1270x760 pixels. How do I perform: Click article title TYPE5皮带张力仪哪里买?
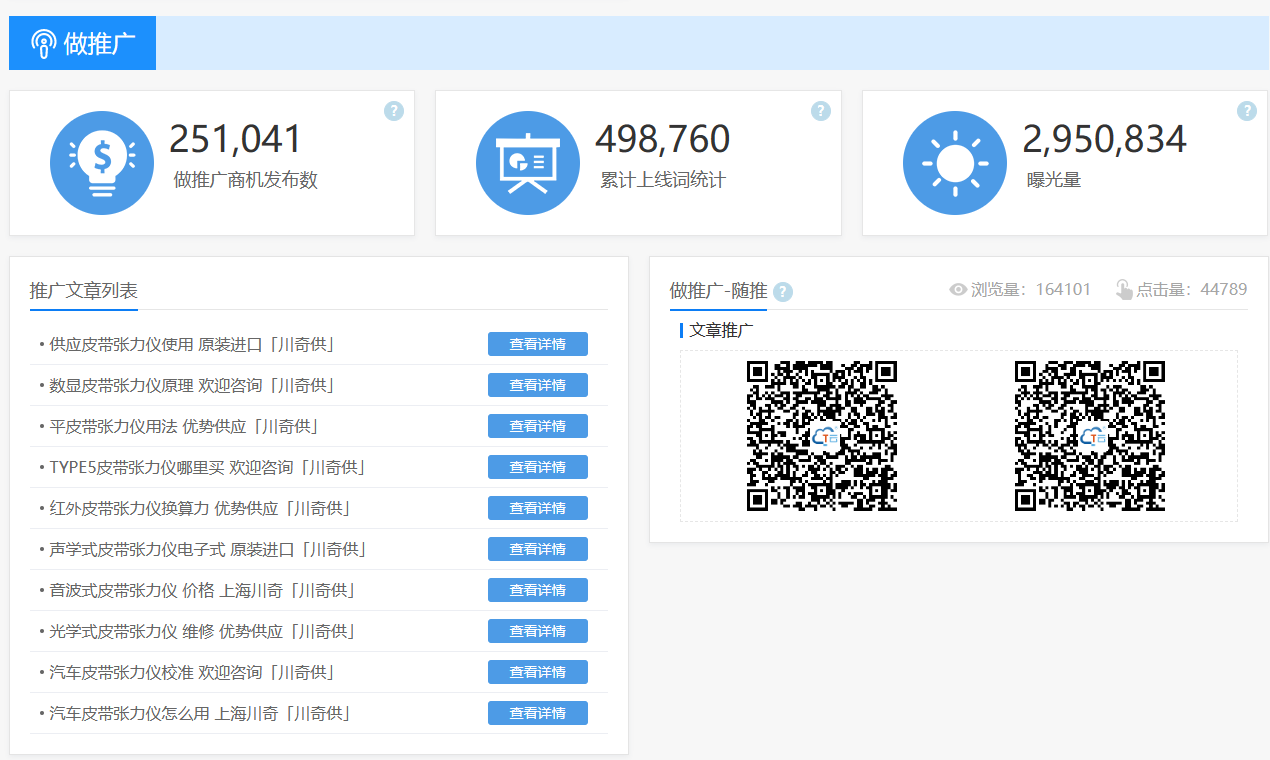(208, 467)
